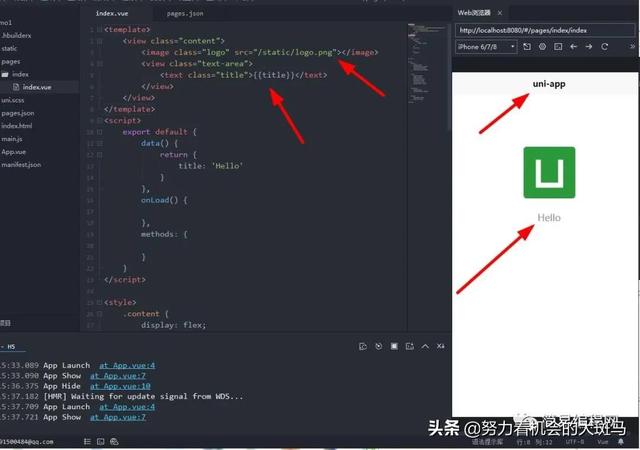
Task: Click the qq.com account email in status bar
Action: point(27,442)
